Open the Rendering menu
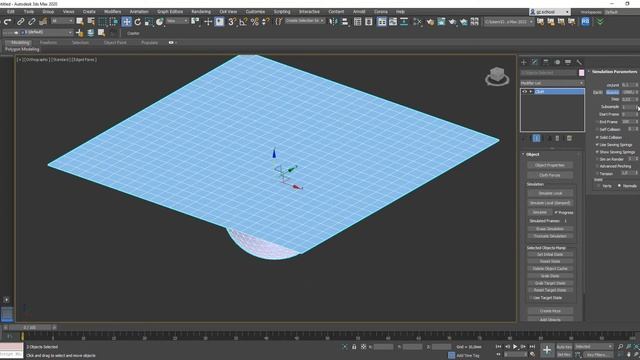Image resolution: width=640 pixels, height=360 pixels. pos(201,12)
